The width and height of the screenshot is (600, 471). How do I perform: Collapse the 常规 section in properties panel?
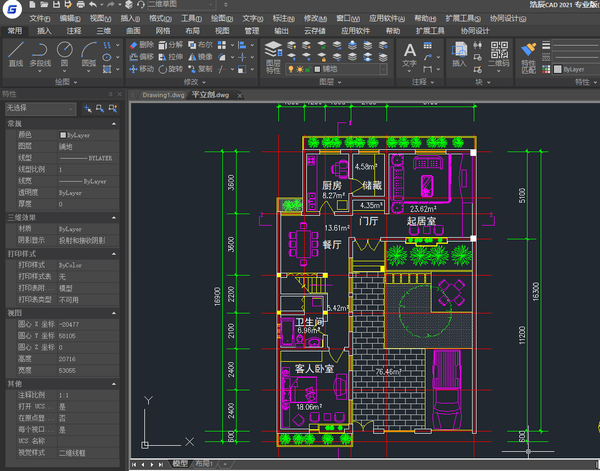[116, 123]
